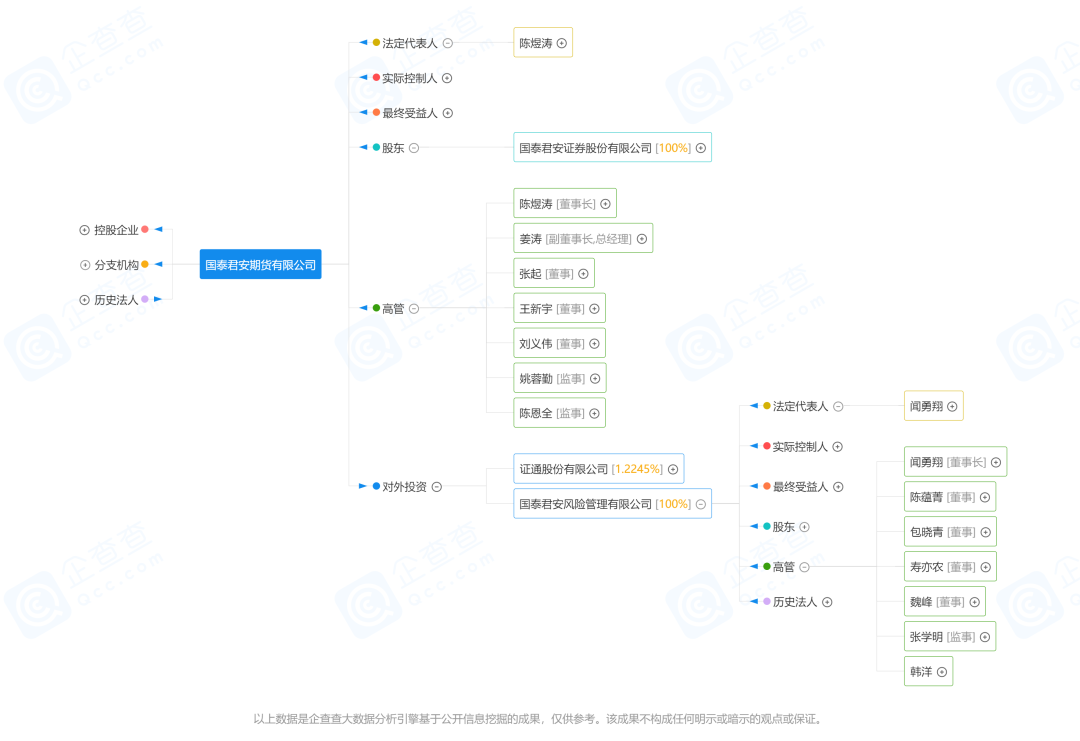This screenshot has height=741, width=1080.
Task: Click the 对外投资 label text
Action: pyautogui.click(x=404, y=487)
